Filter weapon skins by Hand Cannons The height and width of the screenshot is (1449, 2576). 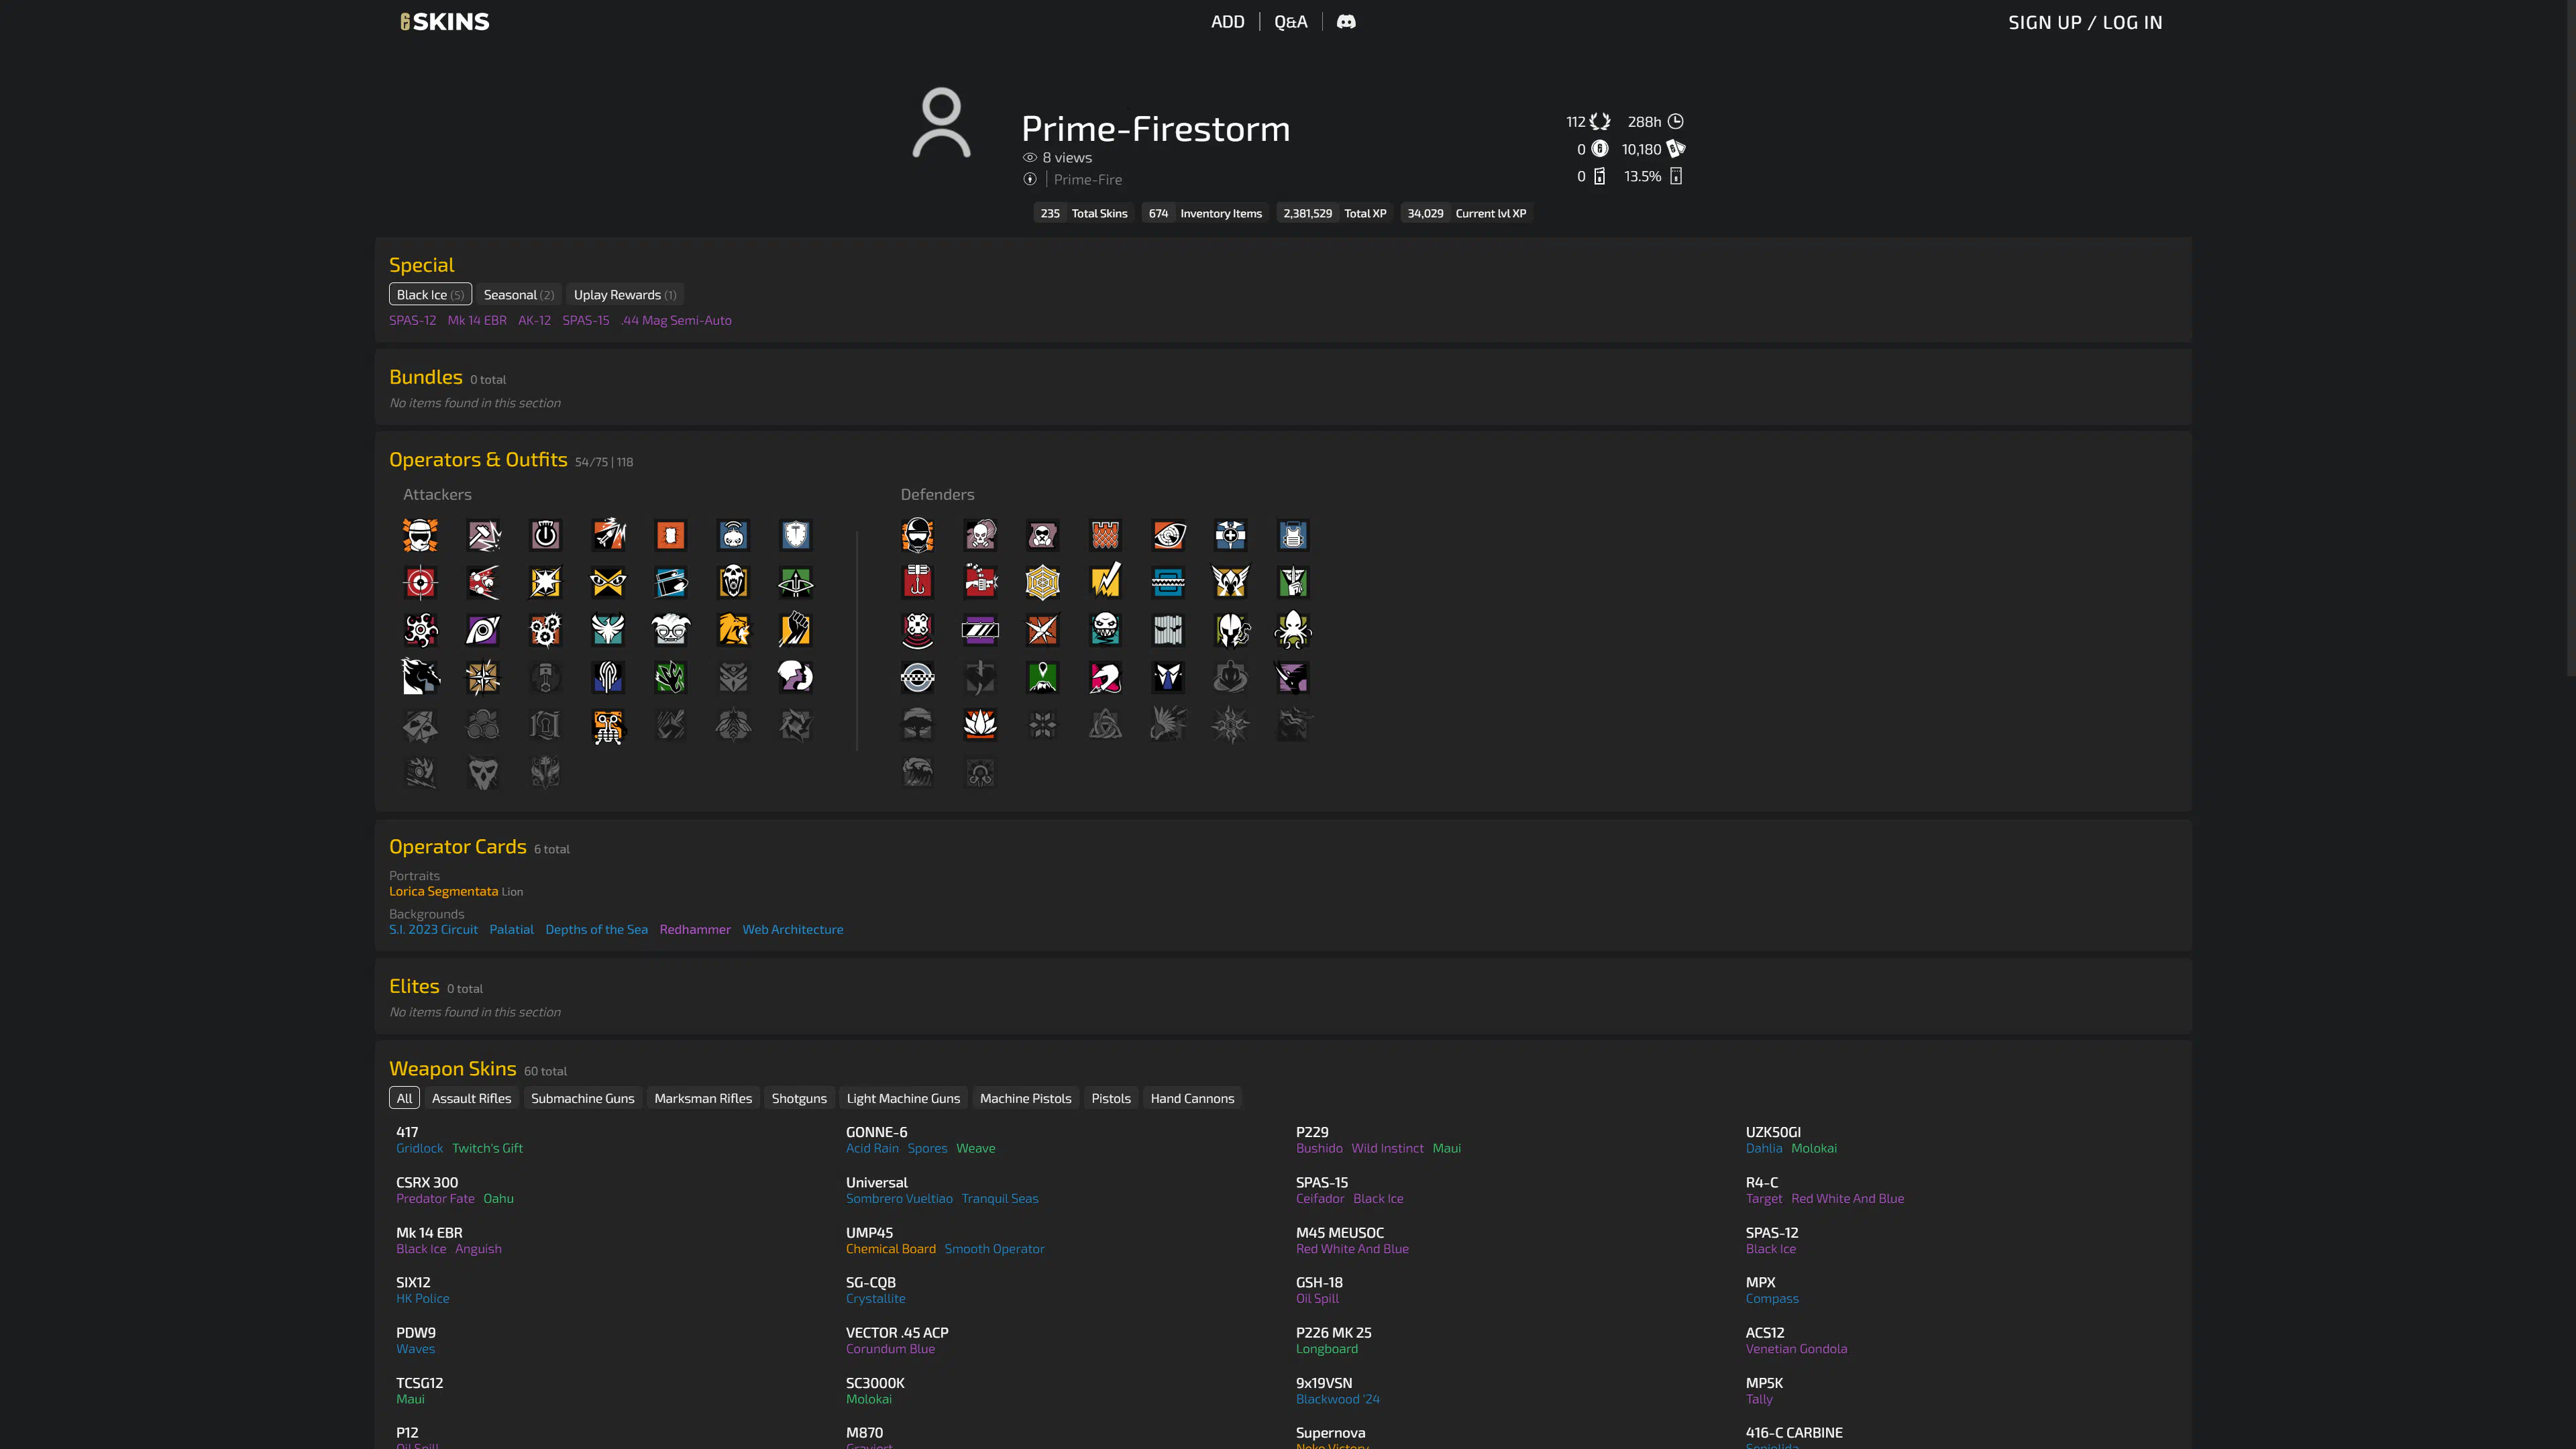tap(1192, 1098)
